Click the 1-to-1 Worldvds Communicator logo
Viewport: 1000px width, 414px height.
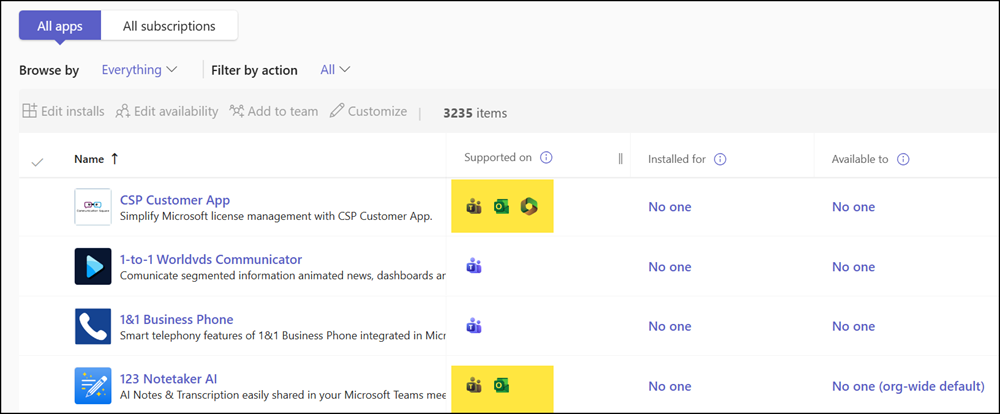93,266
